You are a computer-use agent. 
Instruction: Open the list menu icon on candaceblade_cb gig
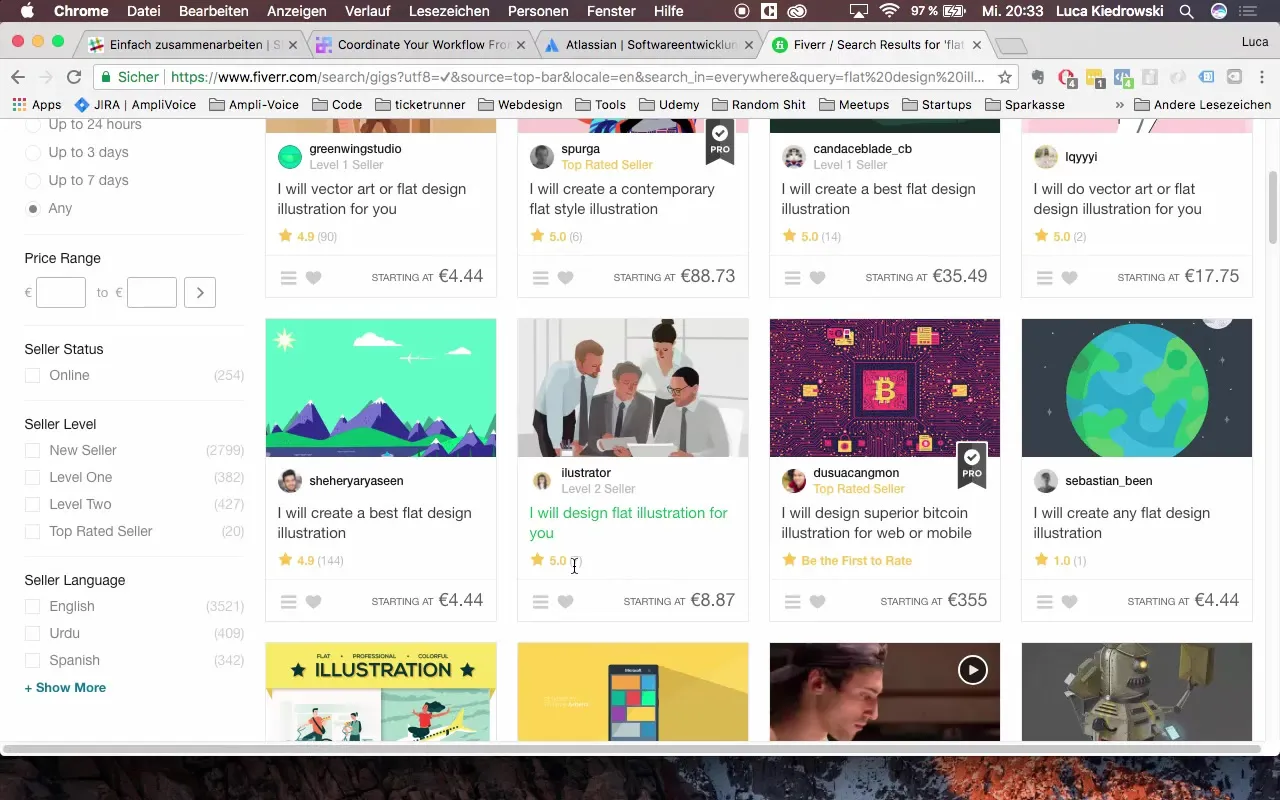pyautogui.click(x=792, y=277)
